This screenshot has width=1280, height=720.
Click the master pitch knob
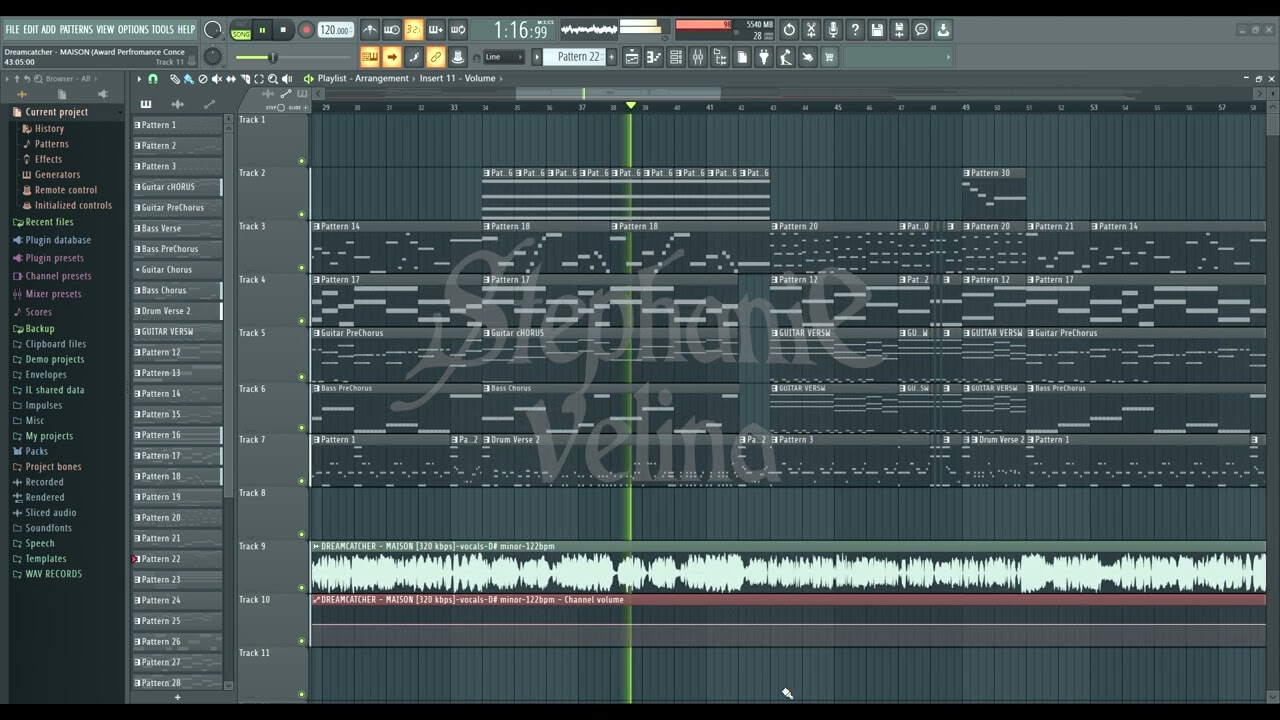pyautogui.click(x=212, y=57)
